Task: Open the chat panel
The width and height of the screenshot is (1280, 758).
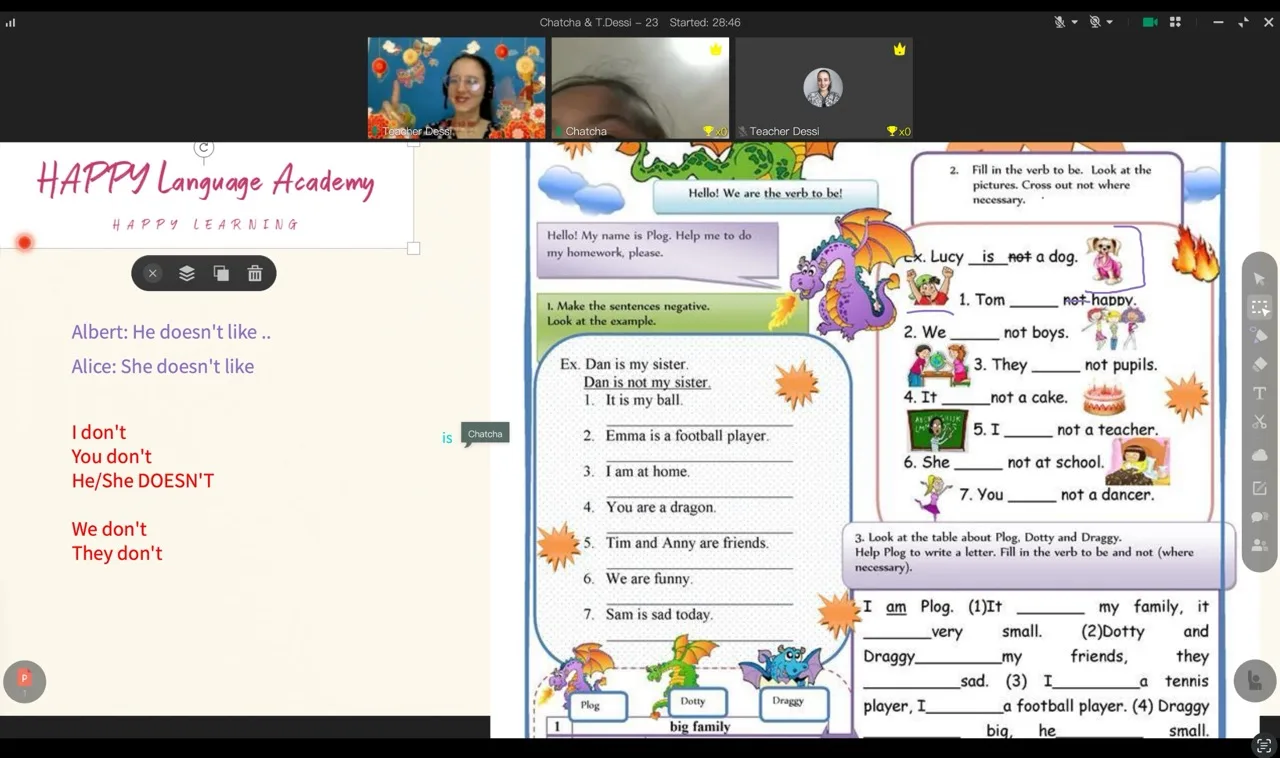Action: click(x=1259, y=517)
